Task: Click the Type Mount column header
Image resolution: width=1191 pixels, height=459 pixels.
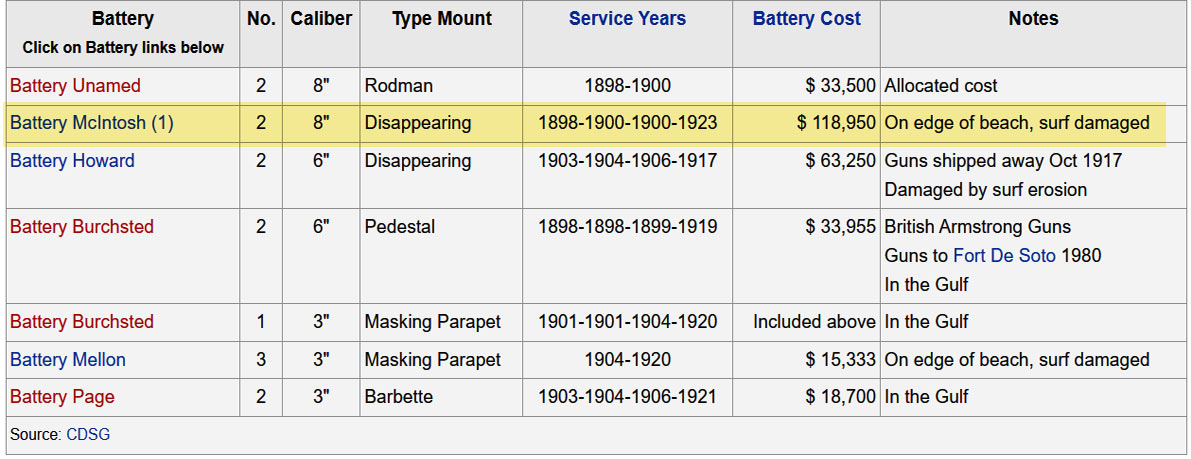Action: (x=441, y=19)
